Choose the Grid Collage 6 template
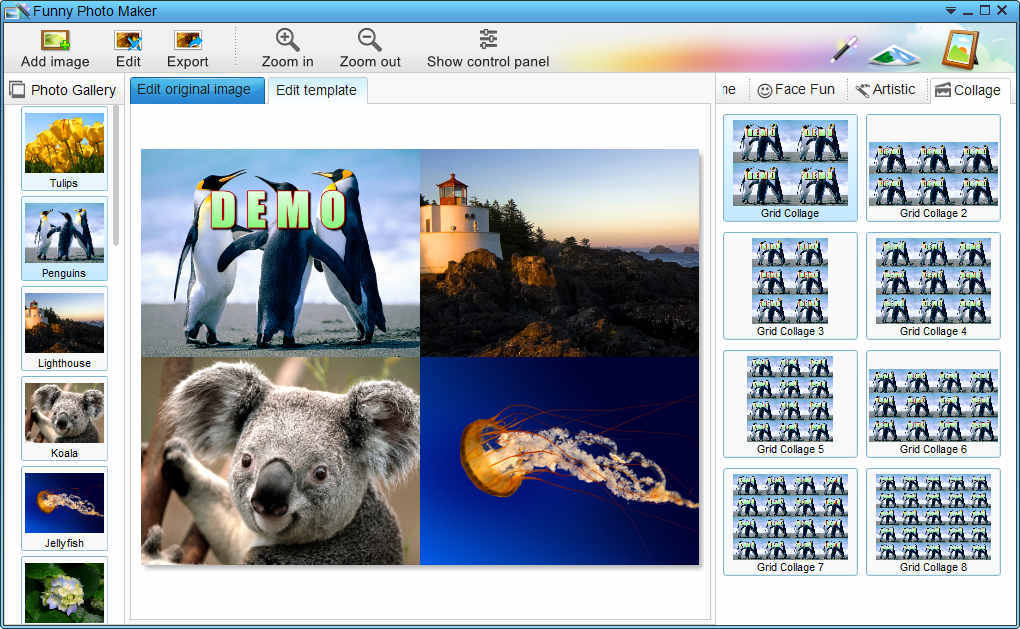Screen dimensions: 1020x629 pos(933,404)
